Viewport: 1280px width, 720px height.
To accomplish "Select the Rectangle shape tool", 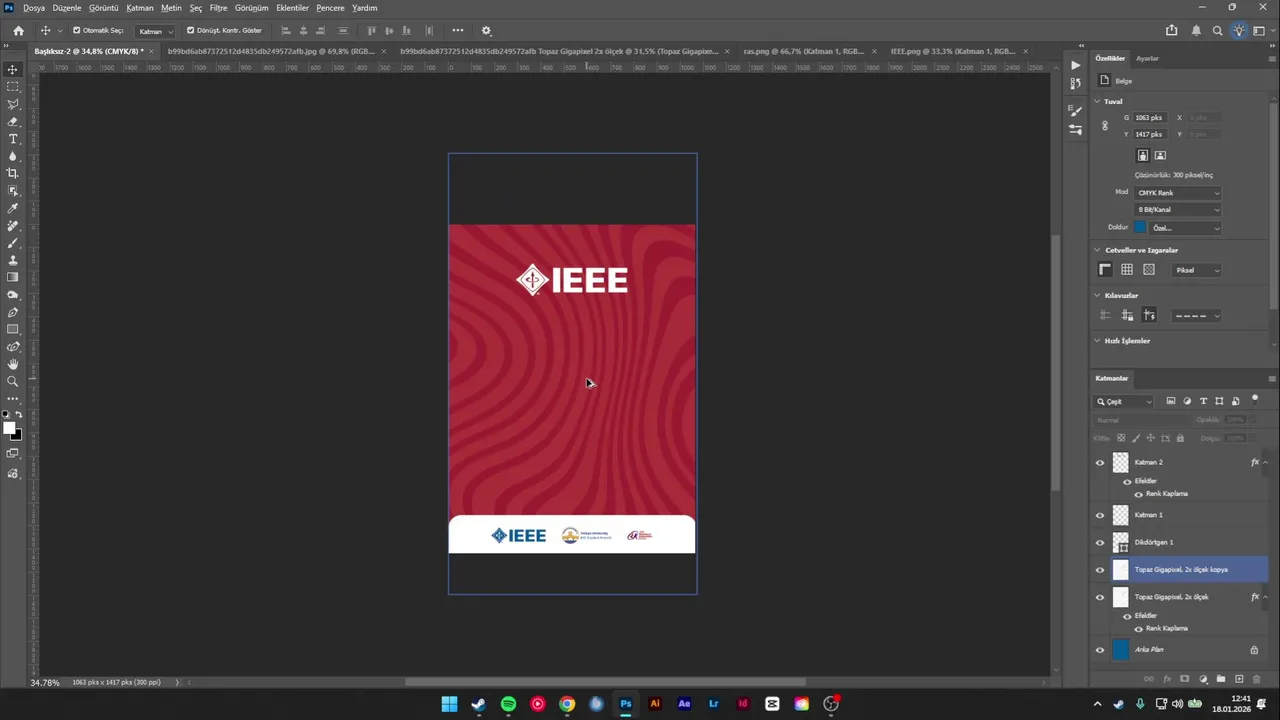I will (x=13, y=329).
